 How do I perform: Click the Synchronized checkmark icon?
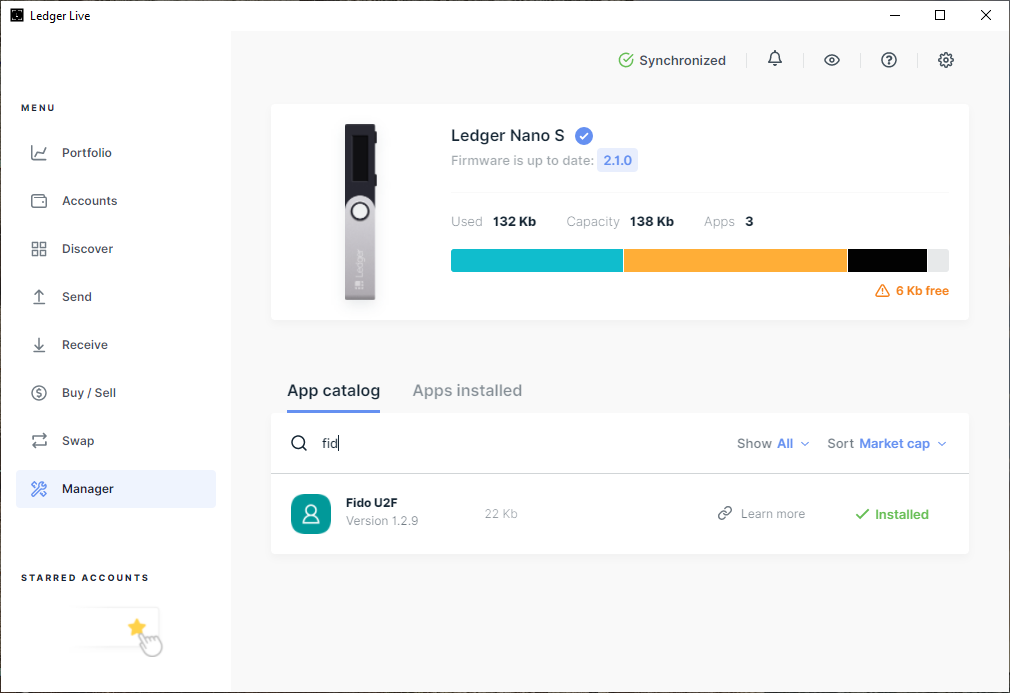pos(625,60)
